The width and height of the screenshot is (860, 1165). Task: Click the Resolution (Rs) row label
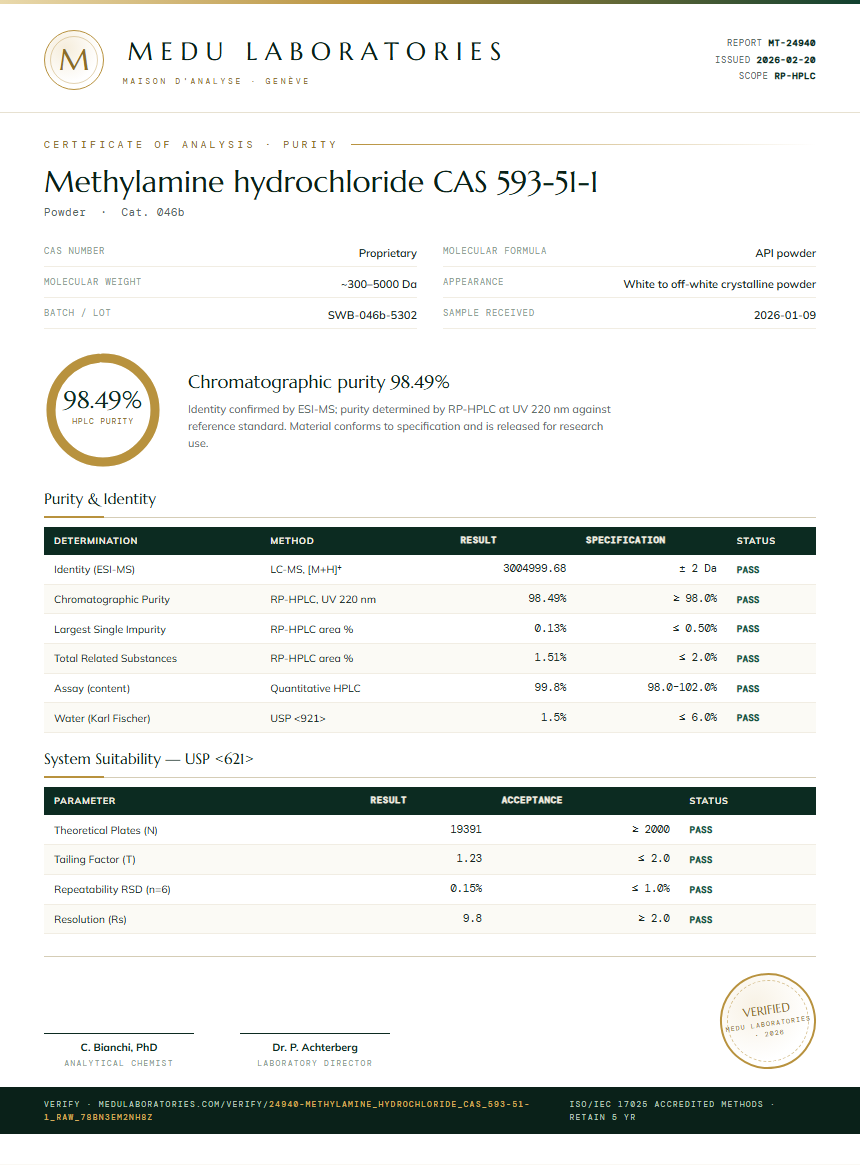point(90,920)
